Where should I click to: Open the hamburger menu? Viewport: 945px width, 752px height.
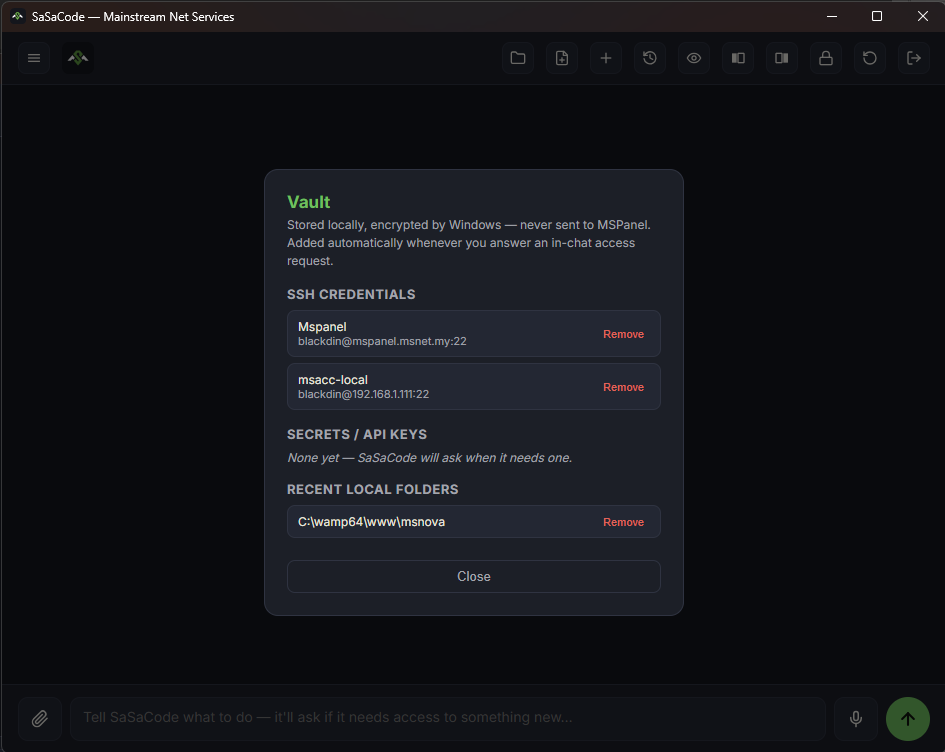coord(34,58)
